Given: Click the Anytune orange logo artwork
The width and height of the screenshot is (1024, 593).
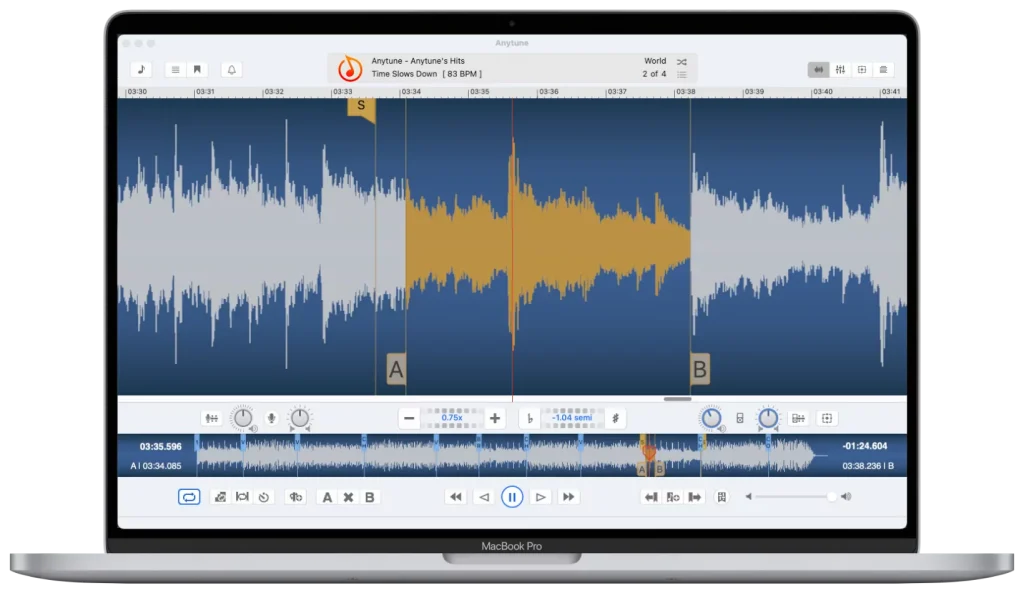Looking at the screenshot, I should (x=349, y=68).
